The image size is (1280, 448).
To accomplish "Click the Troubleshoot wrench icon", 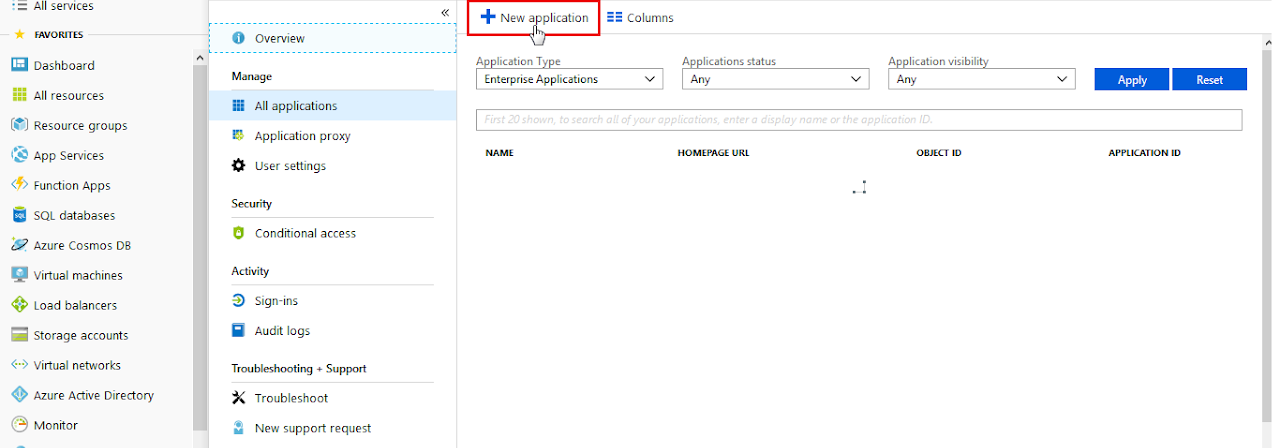I will 238,398.
